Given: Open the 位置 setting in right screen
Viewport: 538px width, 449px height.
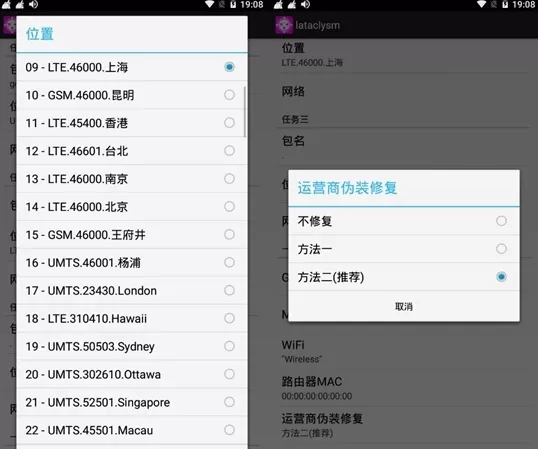Looking at the screenshot, I should coord(405,56).
